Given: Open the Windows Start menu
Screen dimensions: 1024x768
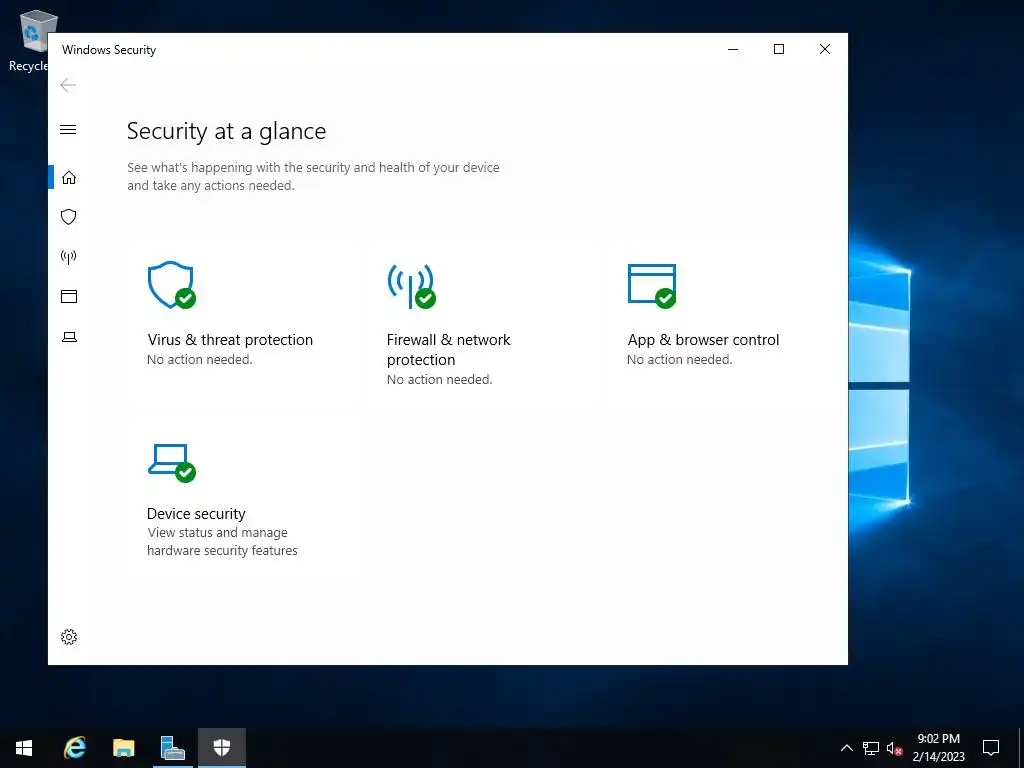Looking at the screenshot, I should click(24, 748).
